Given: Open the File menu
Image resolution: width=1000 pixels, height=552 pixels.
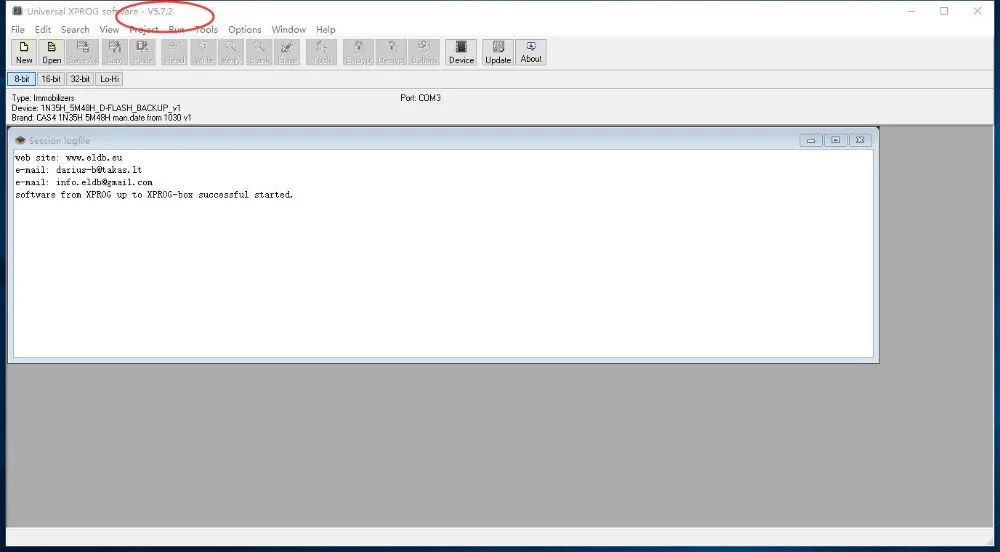Looking at the screenshot, I should [18, 29].
